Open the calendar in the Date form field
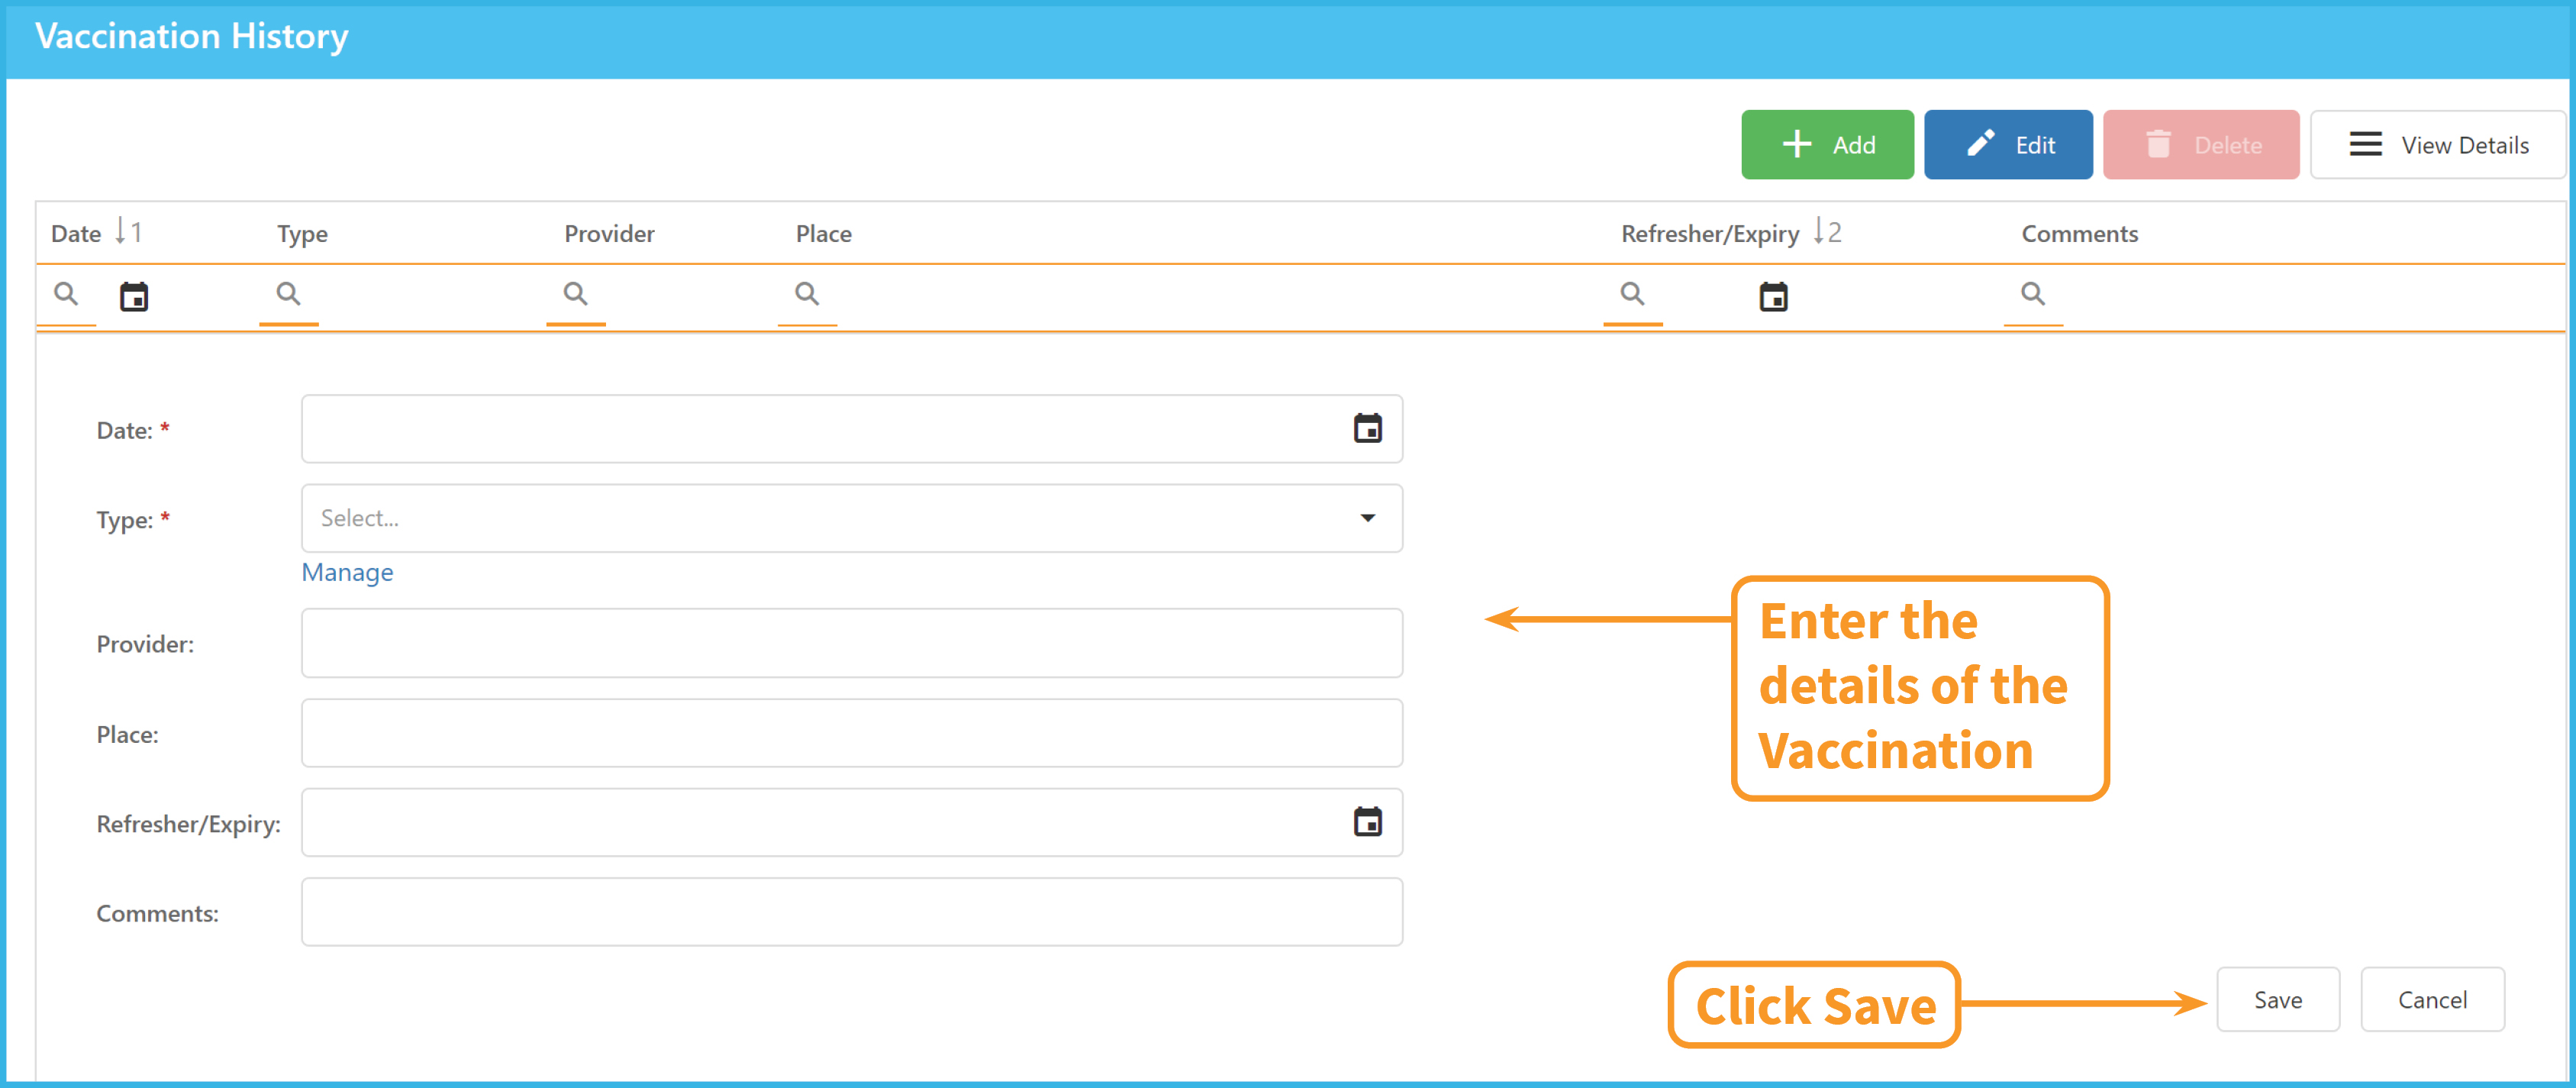 tap(1367, 428)
